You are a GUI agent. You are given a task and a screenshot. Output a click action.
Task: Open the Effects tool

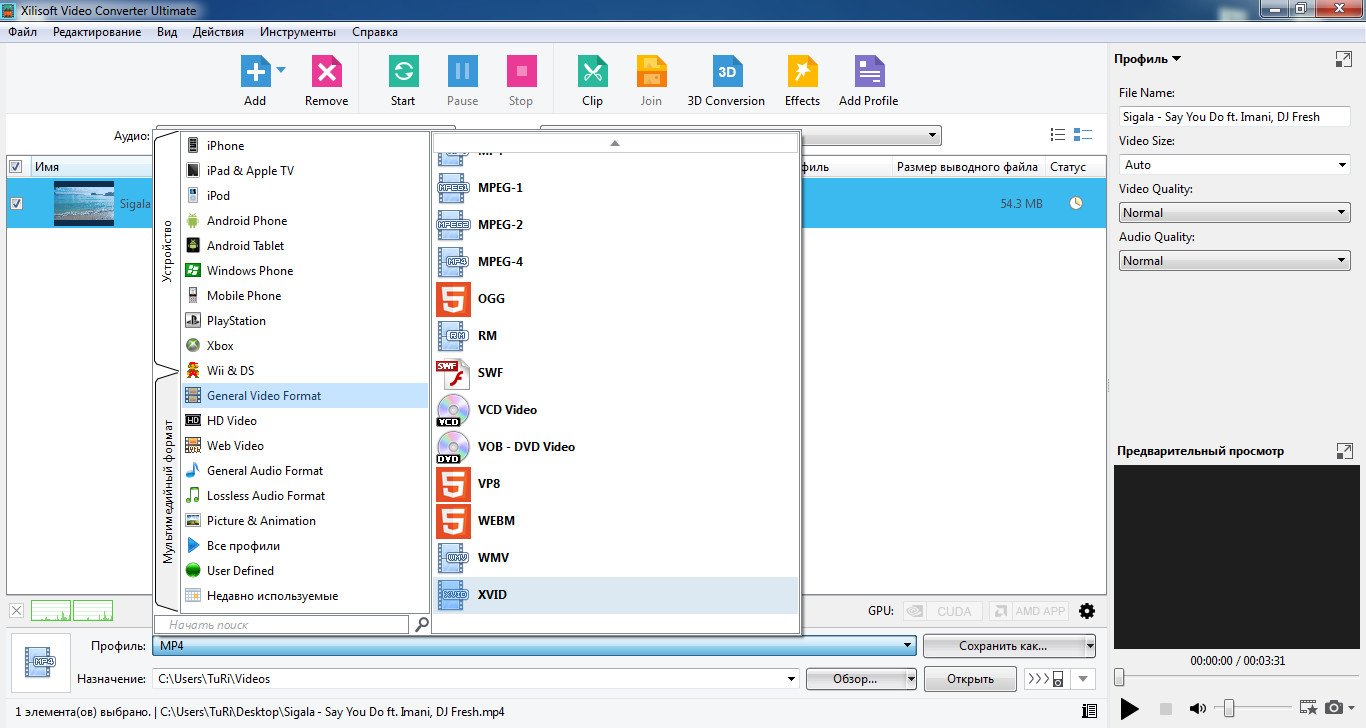tap(802, 73)
